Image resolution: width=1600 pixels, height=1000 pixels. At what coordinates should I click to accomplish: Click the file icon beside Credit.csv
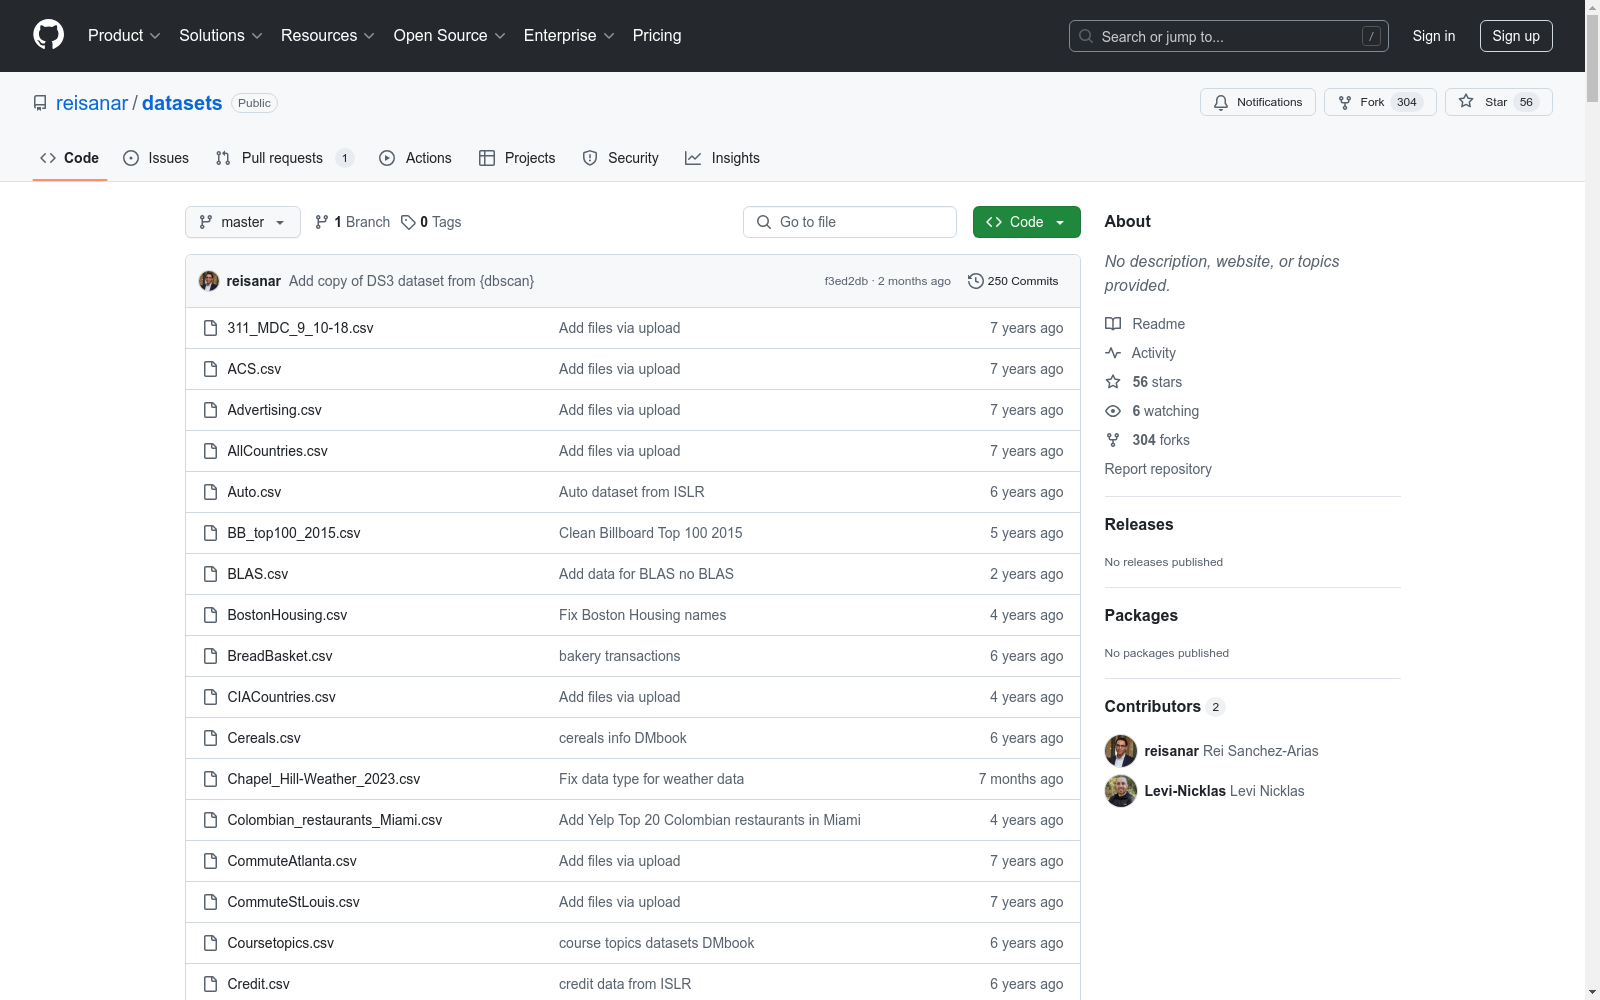[210, 984]
